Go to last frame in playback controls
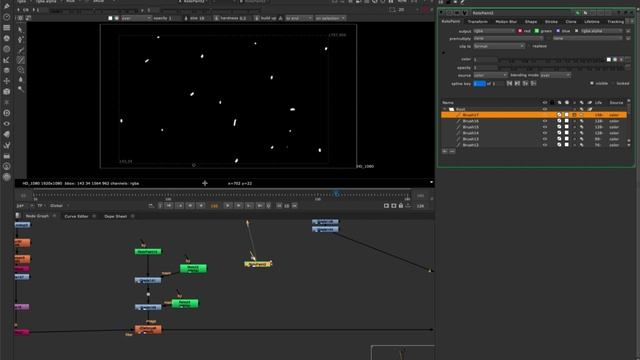640x360 pixels. point(260,206)
